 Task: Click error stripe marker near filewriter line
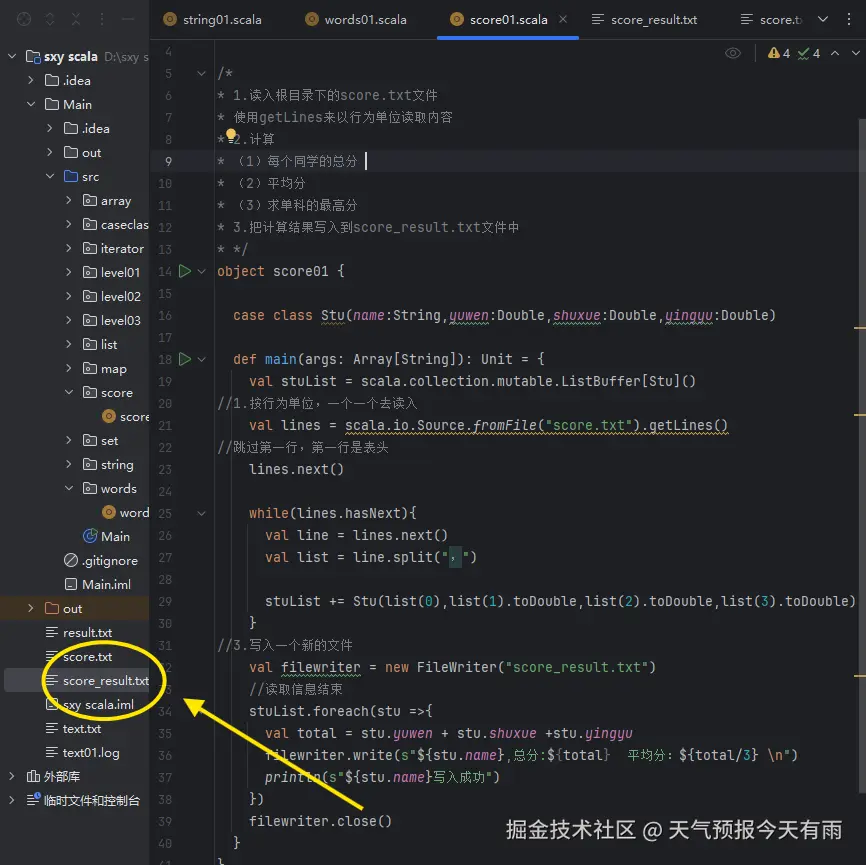[x=859, y=676]
